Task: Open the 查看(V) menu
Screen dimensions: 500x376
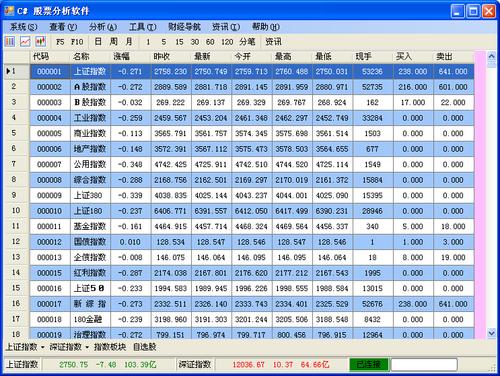Action: coord(63,27)
